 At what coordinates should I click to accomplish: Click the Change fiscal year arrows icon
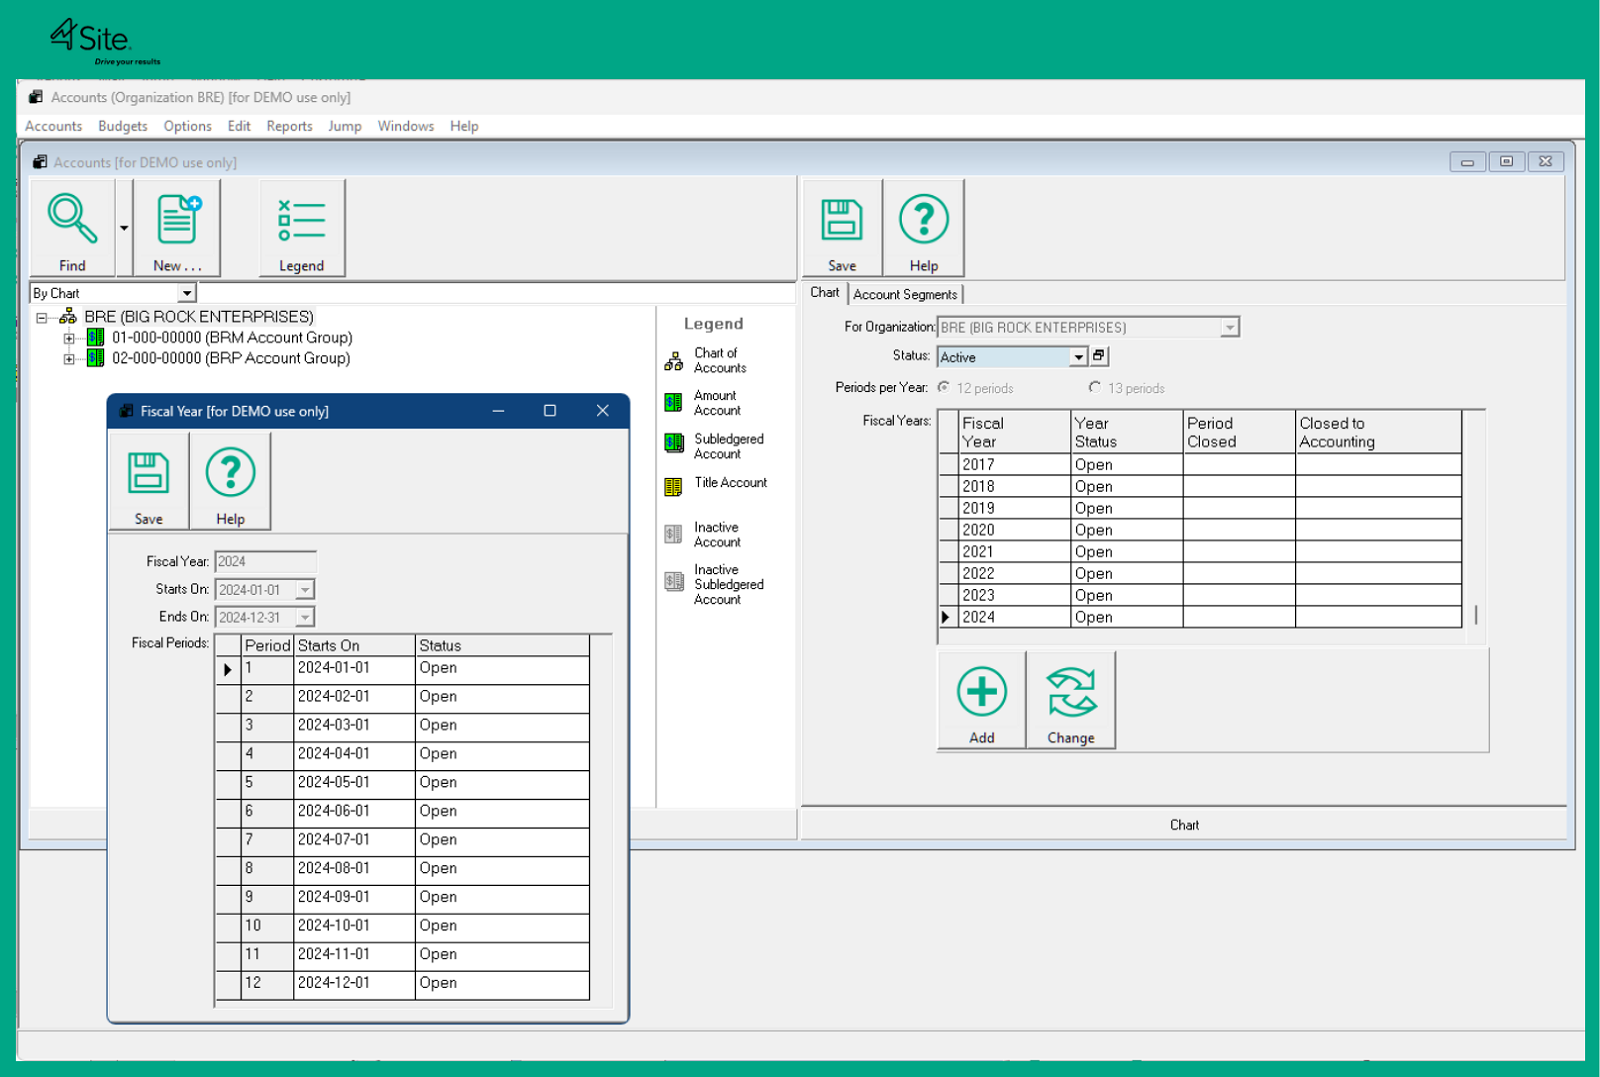point(1071,692)
